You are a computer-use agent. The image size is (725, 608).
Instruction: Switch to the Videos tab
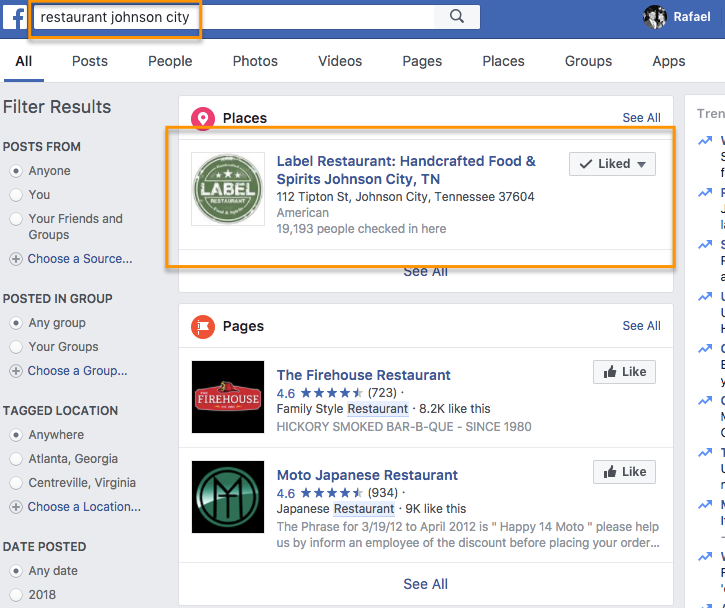click(x=340, y=61)
